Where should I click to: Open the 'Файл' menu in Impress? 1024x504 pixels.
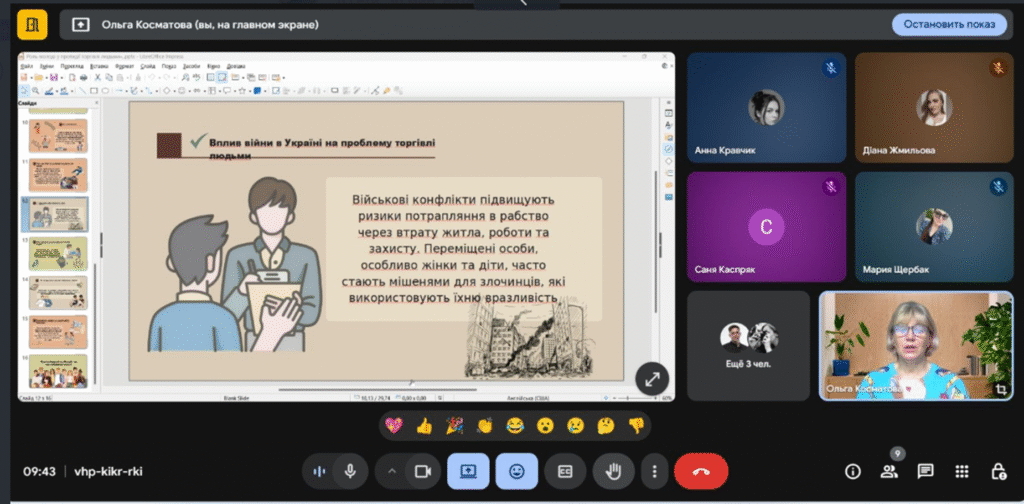point(27,66)
